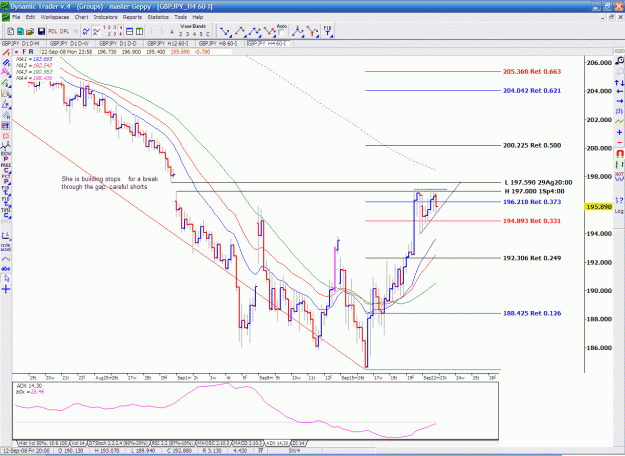This screenshot has height=456, width=625.
Task: Open the Help menu
Action: [x=198, y=17]
